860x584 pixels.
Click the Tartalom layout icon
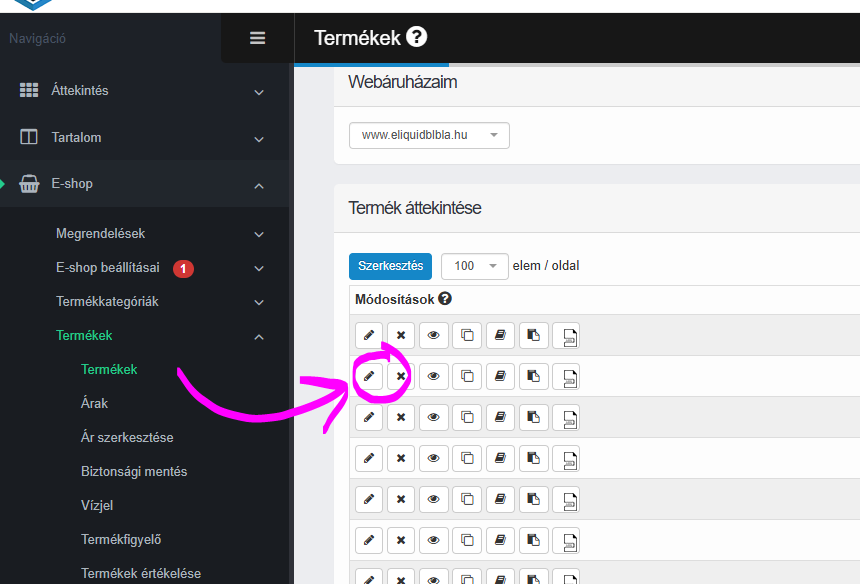coord(29,137)
